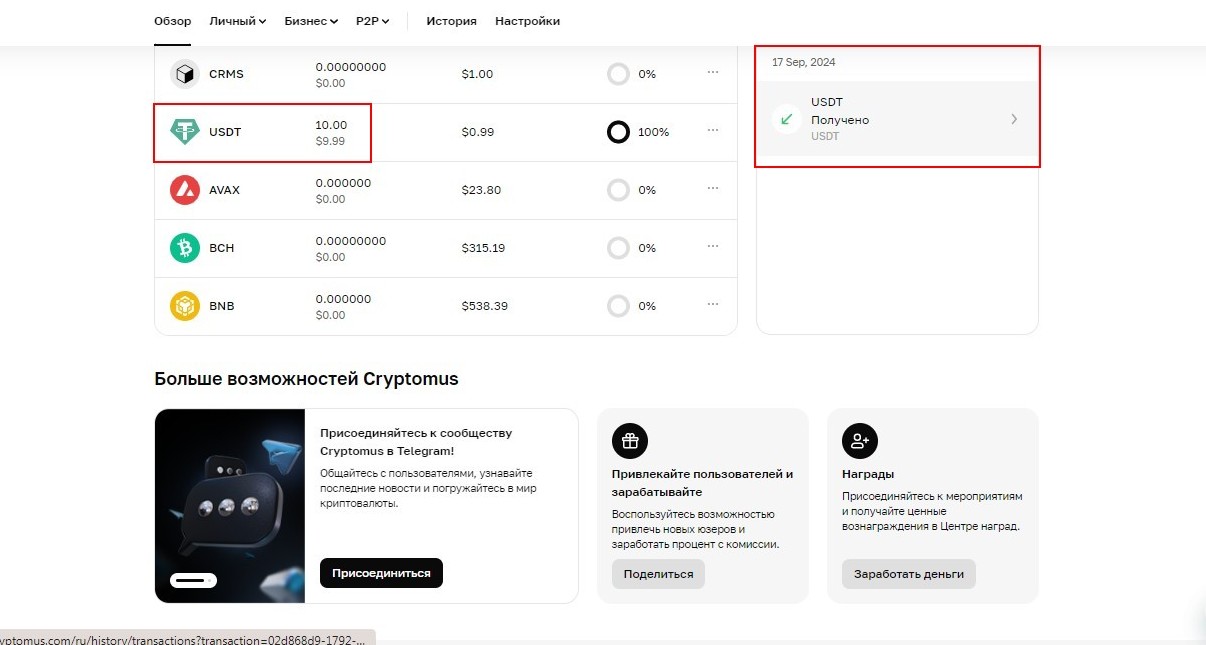Expand the Личный dropdown menu
The image size is (1206, 645).
point(238,21)
